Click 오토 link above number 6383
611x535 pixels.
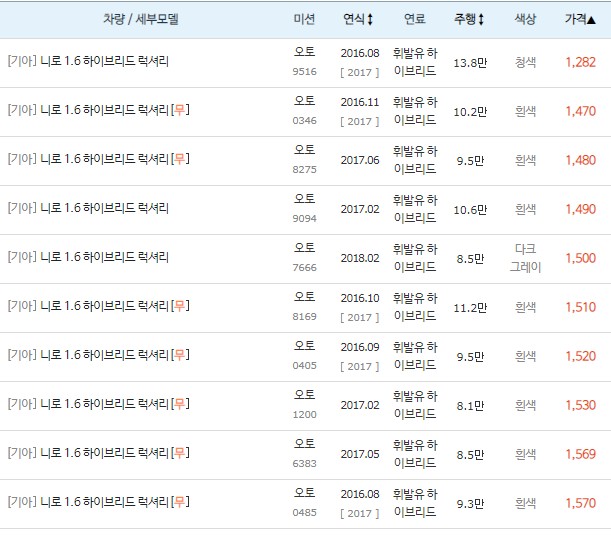coord(304,444)
